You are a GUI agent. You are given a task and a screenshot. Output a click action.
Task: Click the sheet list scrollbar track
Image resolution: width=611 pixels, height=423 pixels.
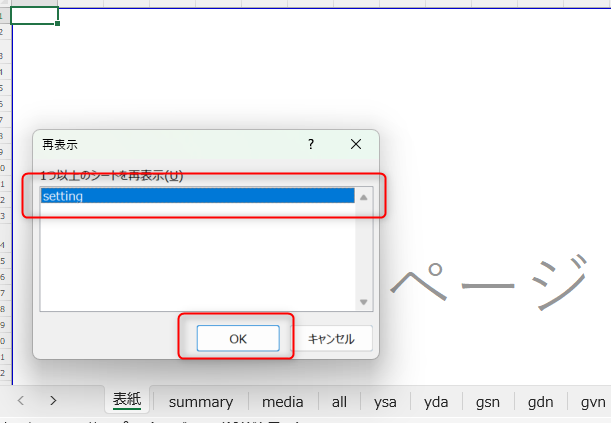[x=364, y=250]
